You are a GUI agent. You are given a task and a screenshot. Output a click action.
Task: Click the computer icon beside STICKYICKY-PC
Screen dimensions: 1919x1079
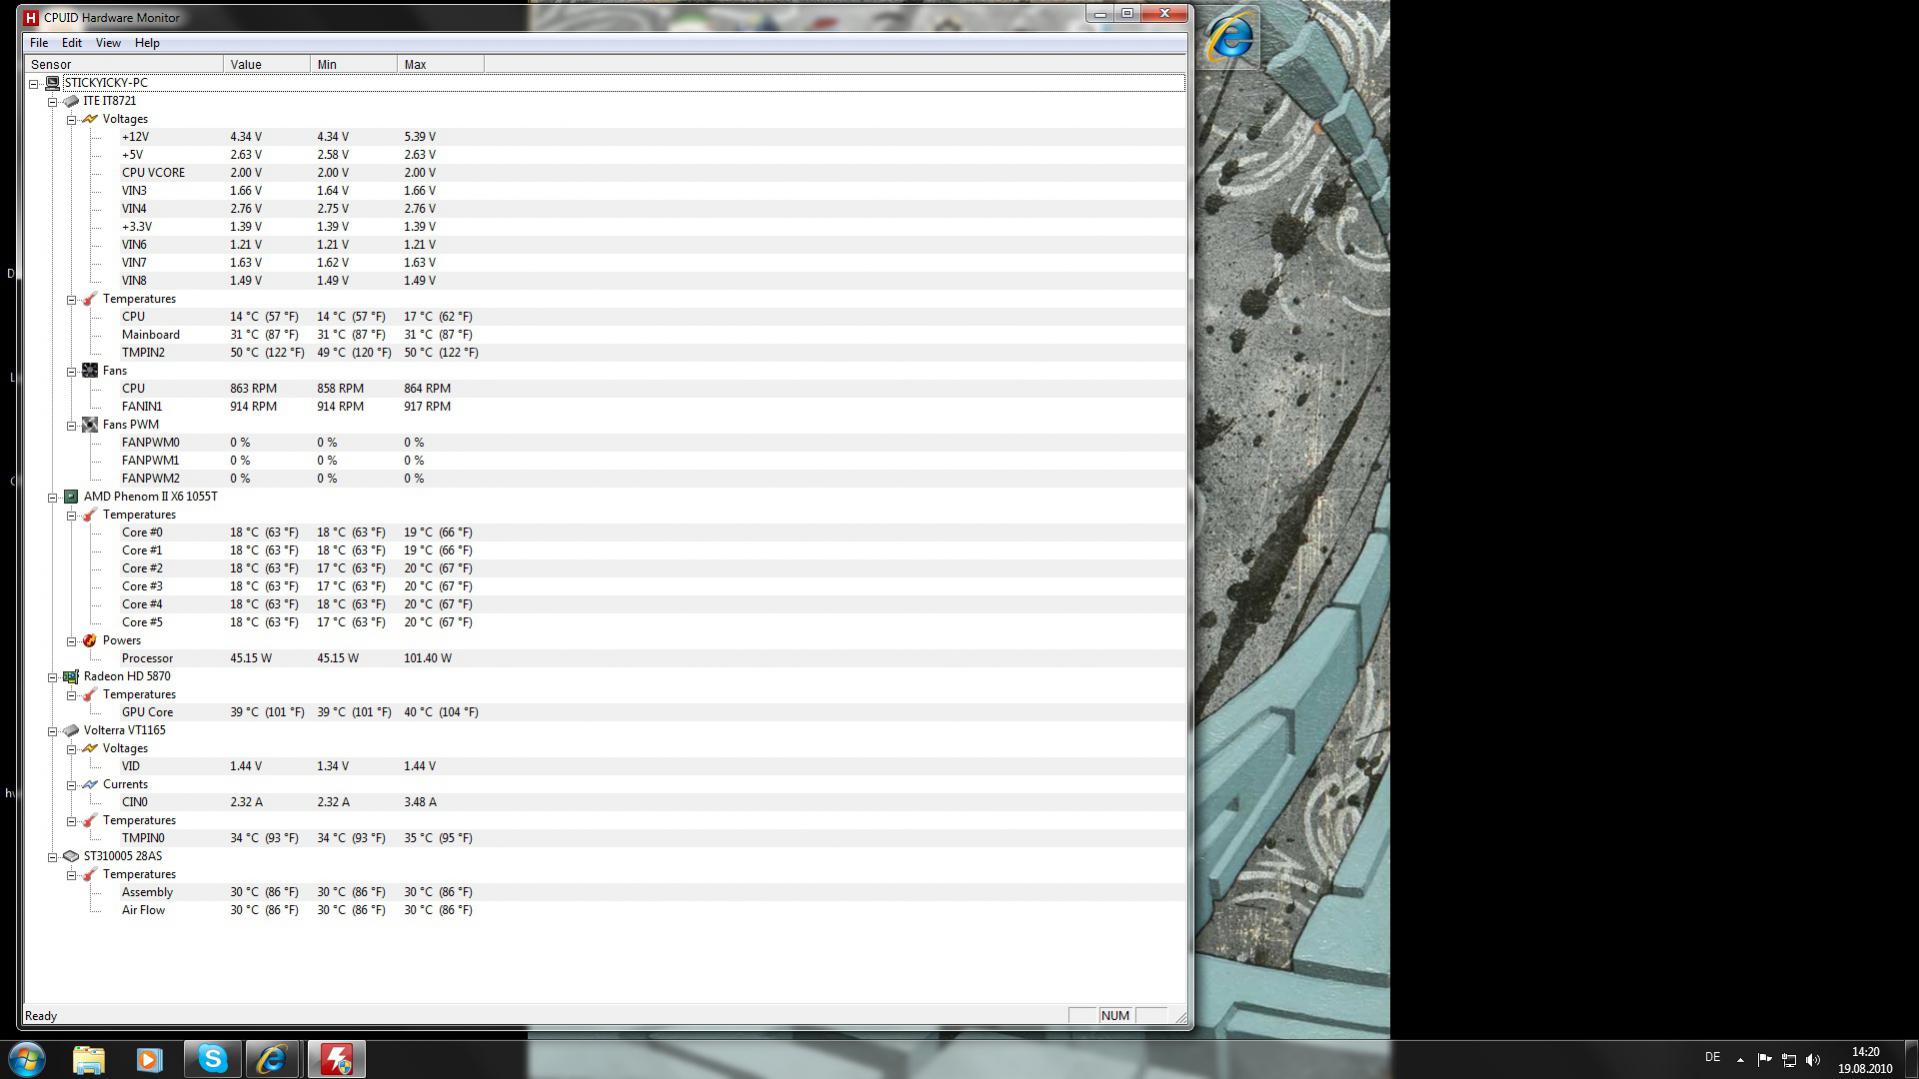point(52,83)
